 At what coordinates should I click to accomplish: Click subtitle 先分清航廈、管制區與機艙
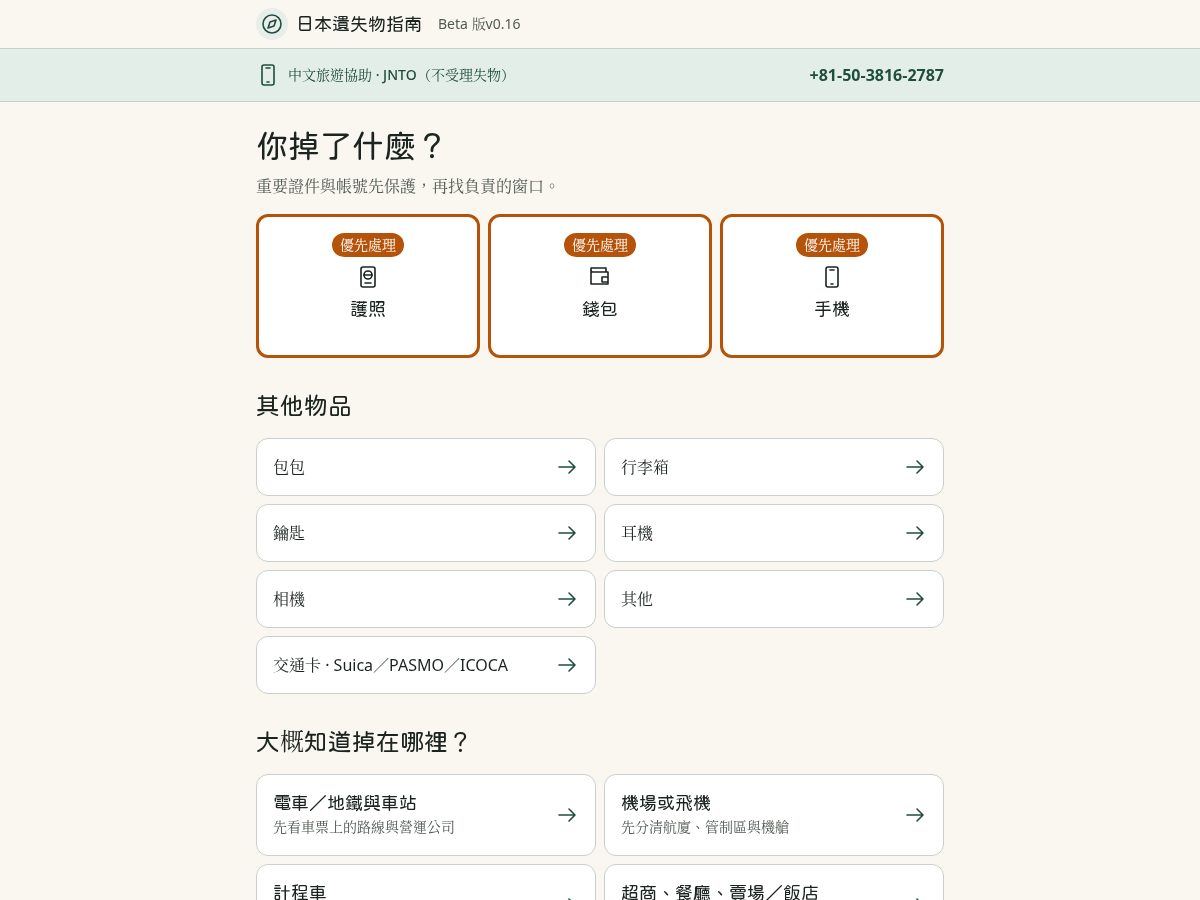point(705,828)
